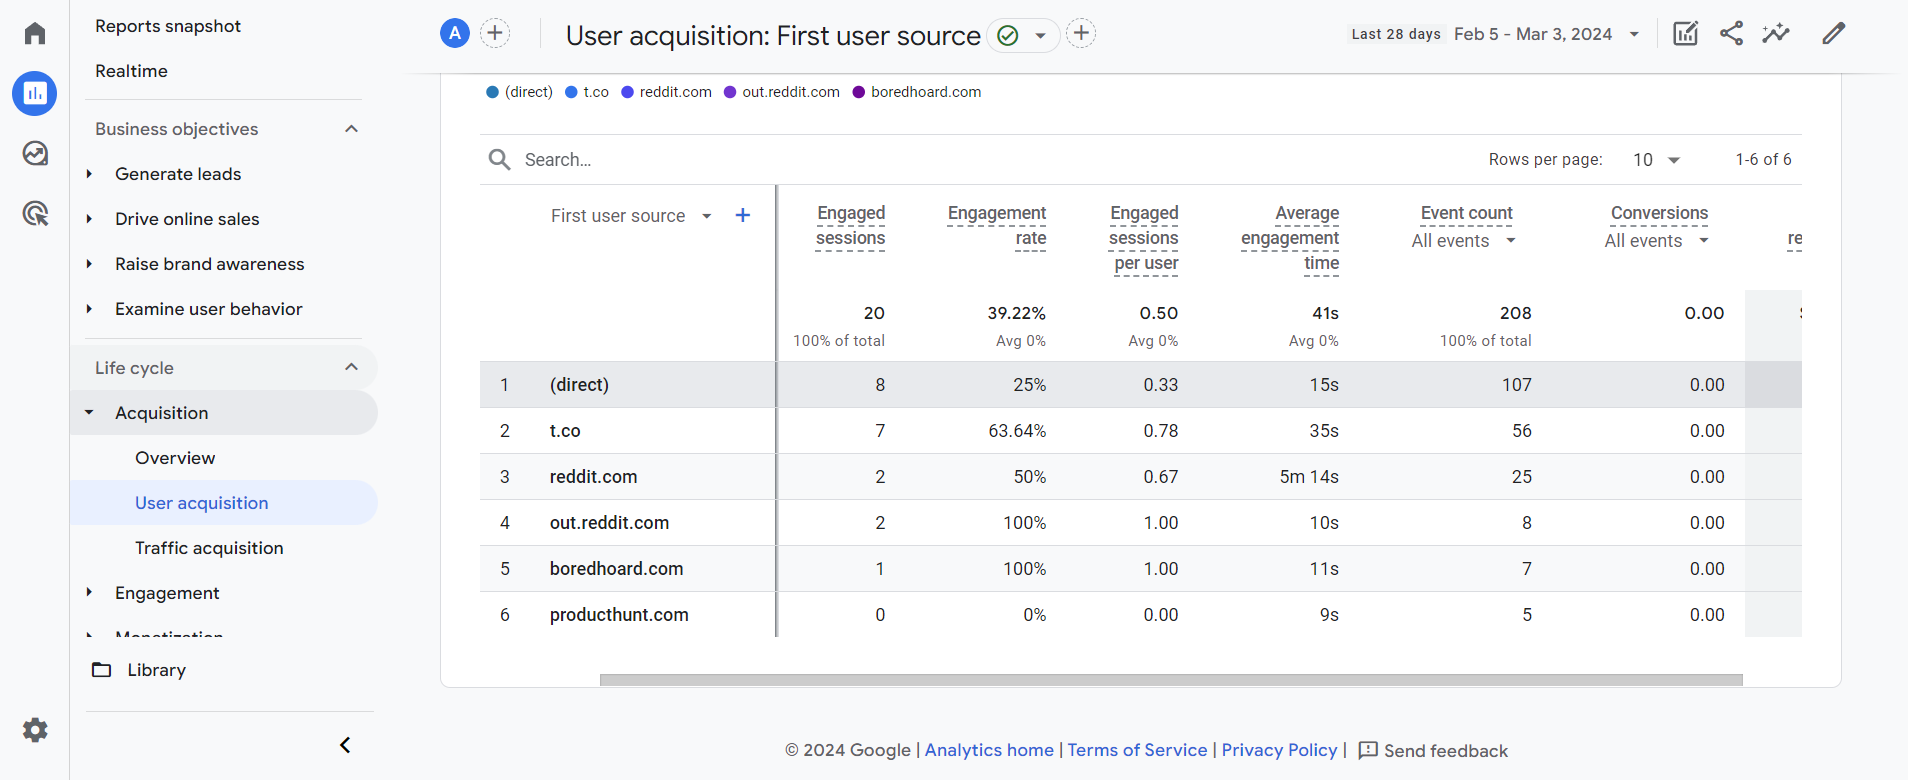
Task: Sort by Average engagement time header
Action: [x=1290, y=238]
